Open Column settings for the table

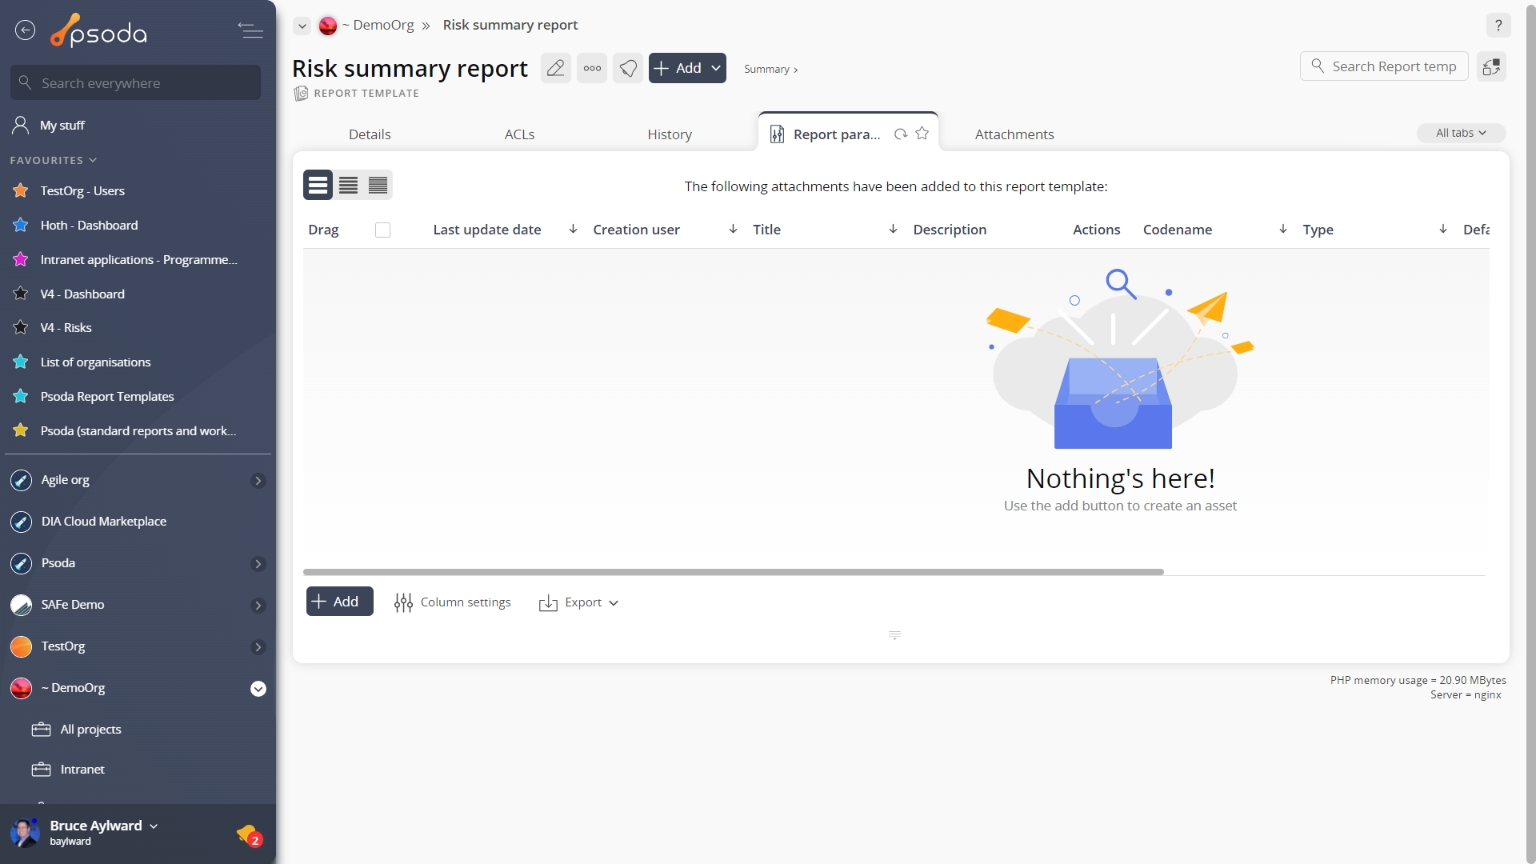point(453,602)
